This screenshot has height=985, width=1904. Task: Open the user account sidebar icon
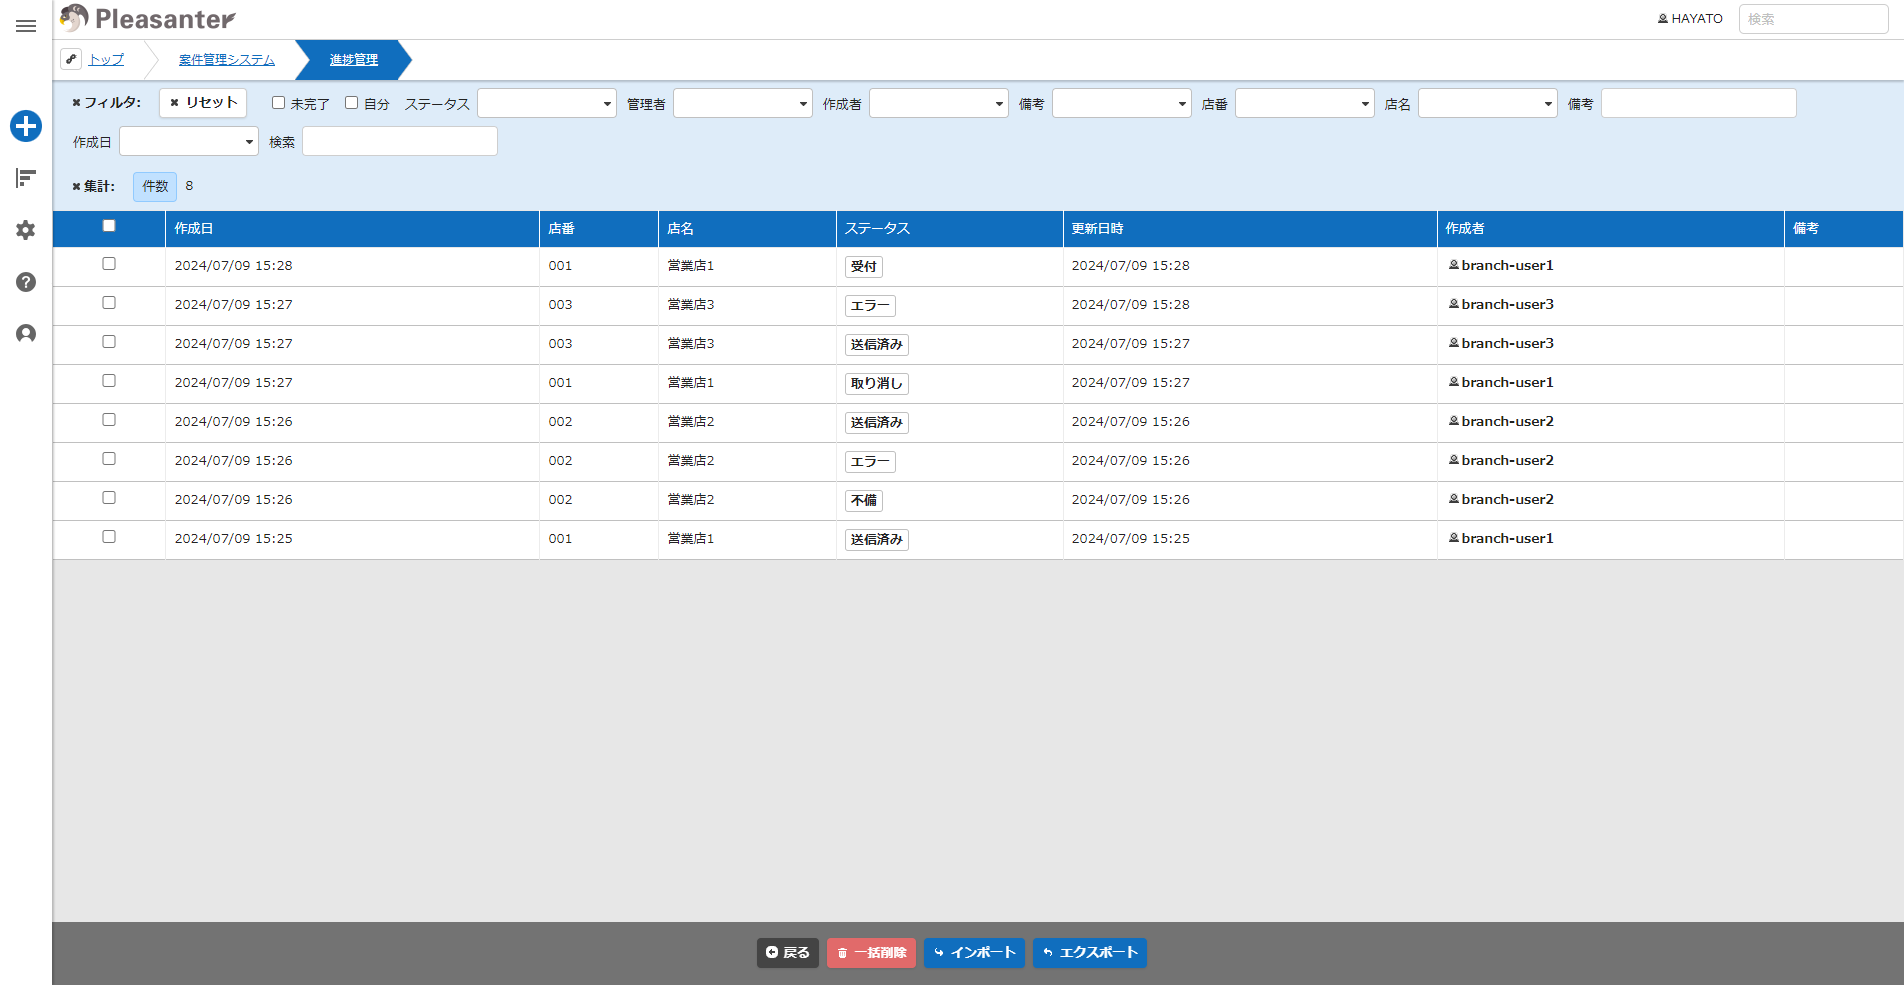[26, 334]
